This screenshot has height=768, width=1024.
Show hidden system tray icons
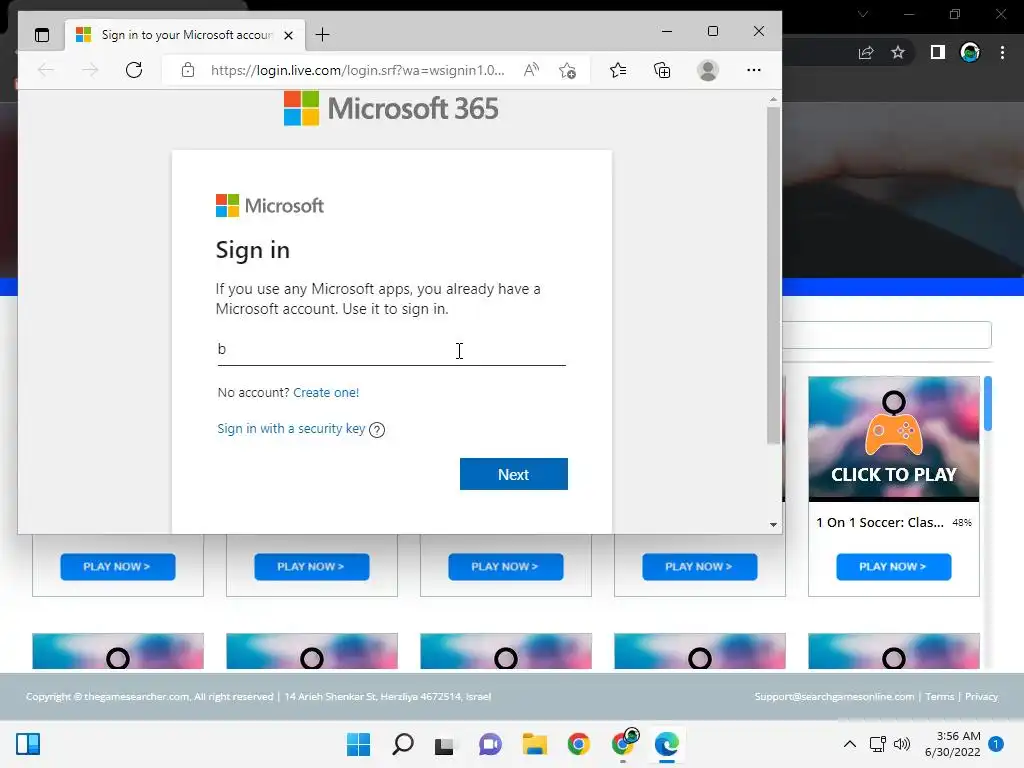click(850, 744)
